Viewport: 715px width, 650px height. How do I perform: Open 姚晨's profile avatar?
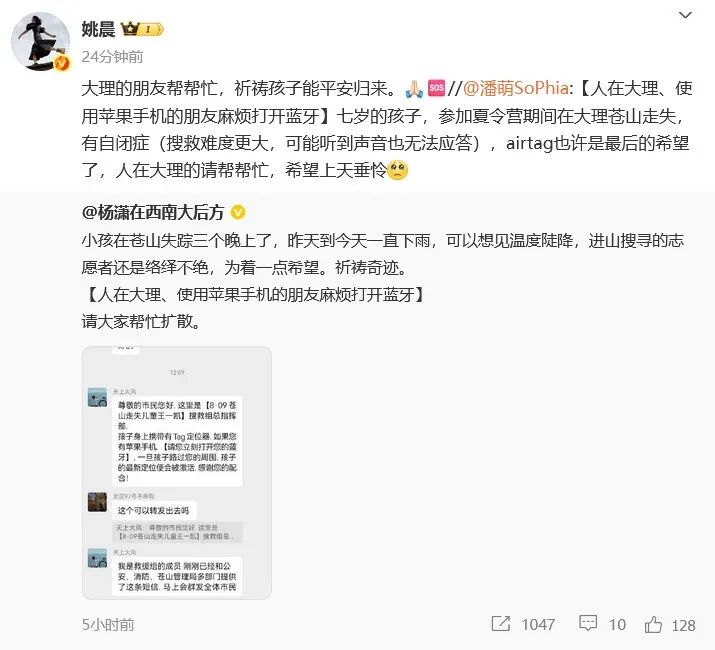click(x=40, y=41)
